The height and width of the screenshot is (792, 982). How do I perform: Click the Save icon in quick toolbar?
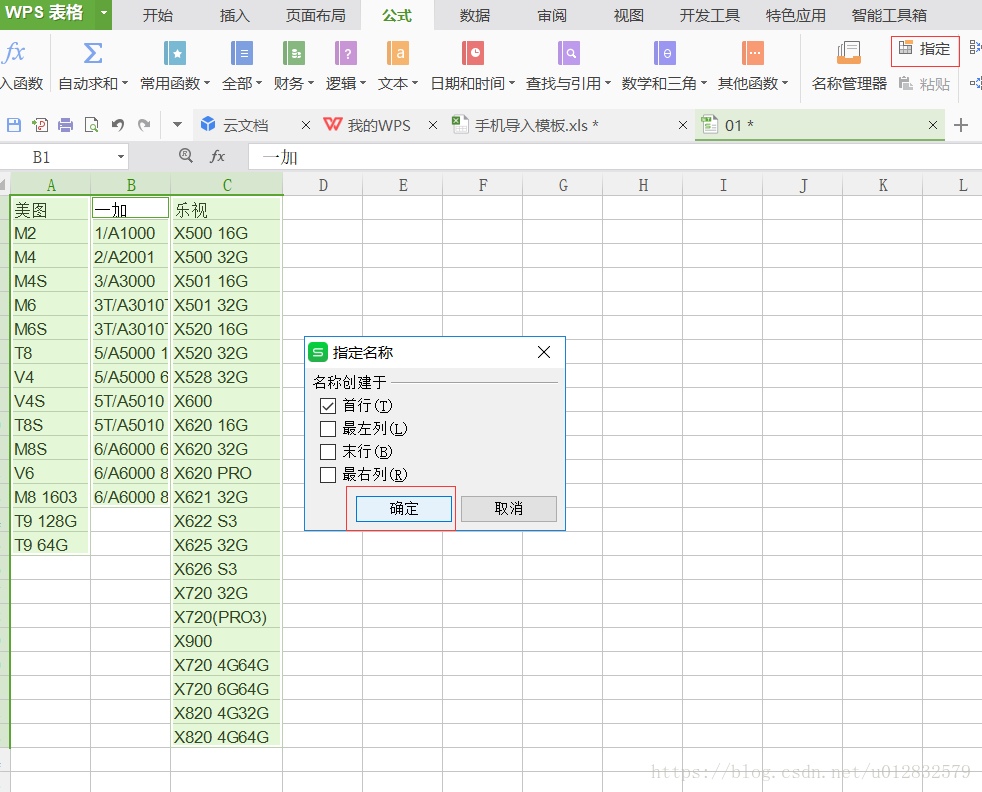tap(14, 125)
